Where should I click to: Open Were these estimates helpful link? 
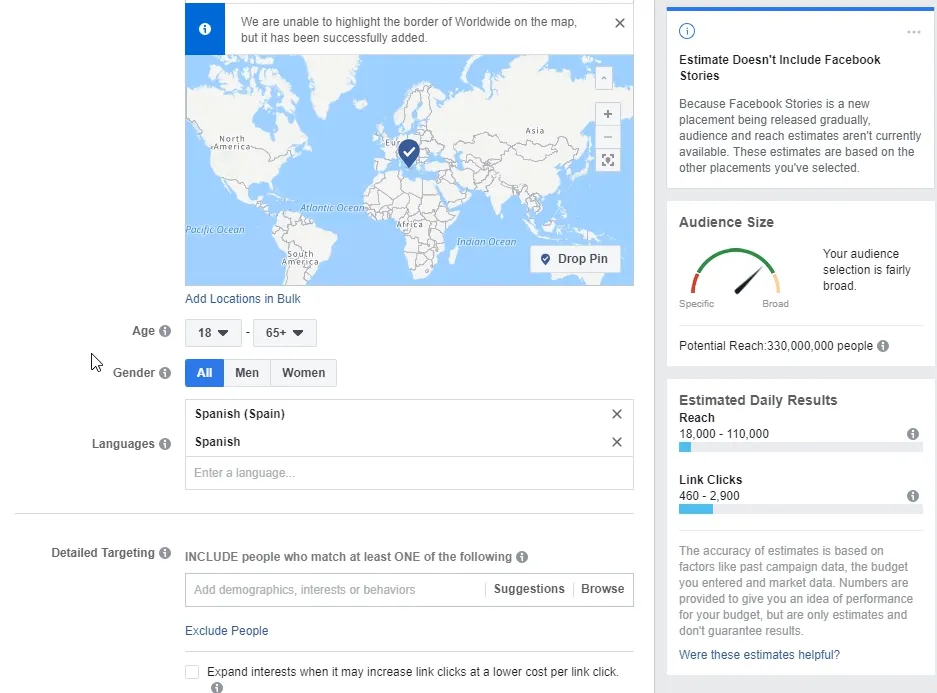point(759,655)
